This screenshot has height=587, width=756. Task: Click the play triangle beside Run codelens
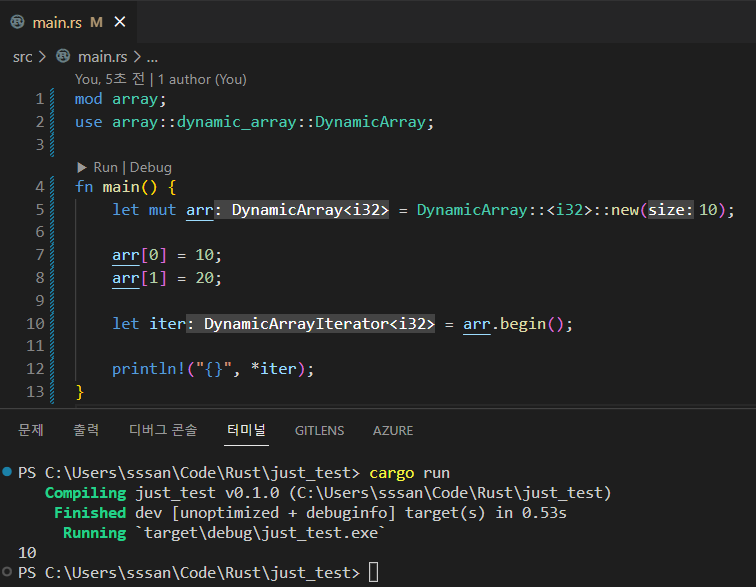pyautogui.click(x=82, y=167)
